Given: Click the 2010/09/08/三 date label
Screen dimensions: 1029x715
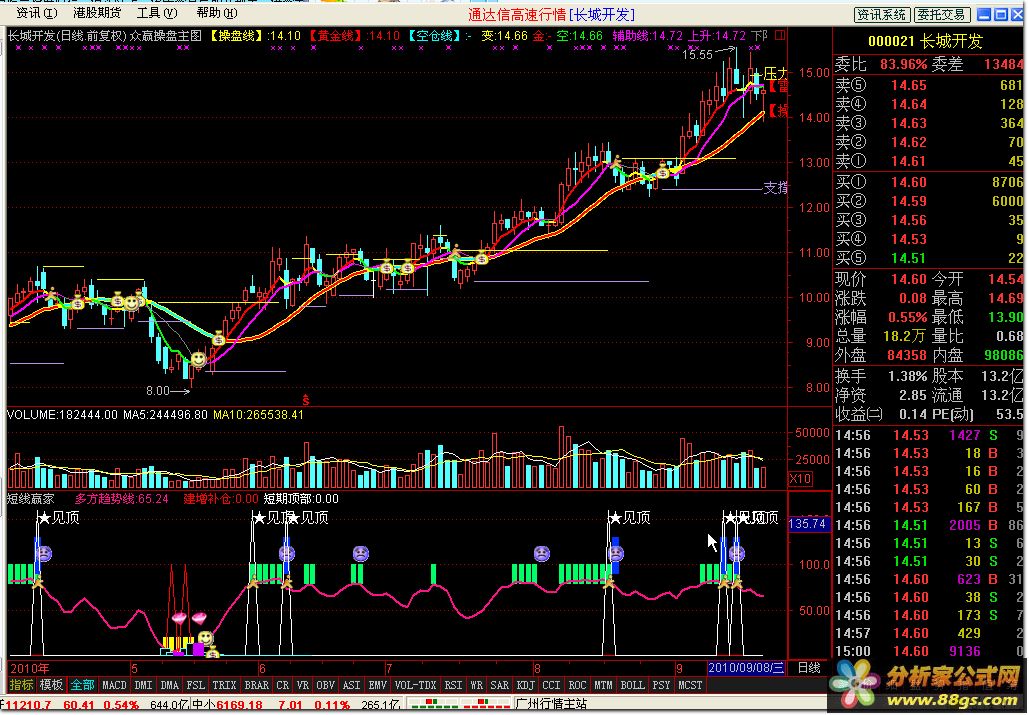Looking at the screenshot, I should point(746,668).
